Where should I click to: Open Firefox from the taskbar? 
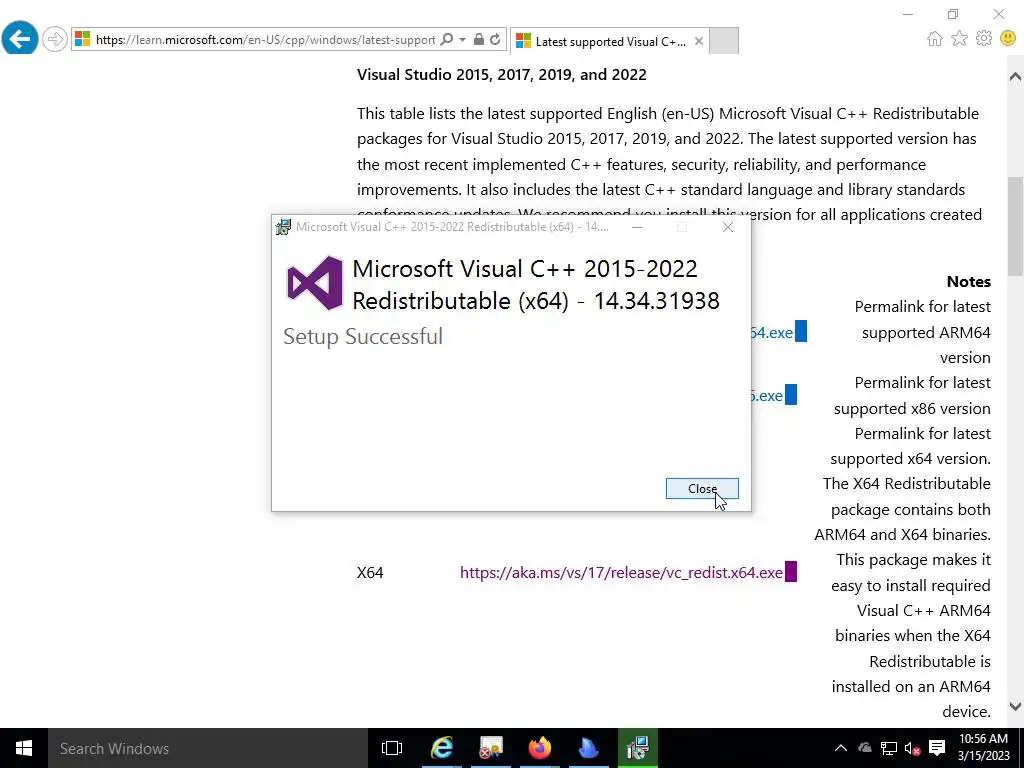(540, 748)
